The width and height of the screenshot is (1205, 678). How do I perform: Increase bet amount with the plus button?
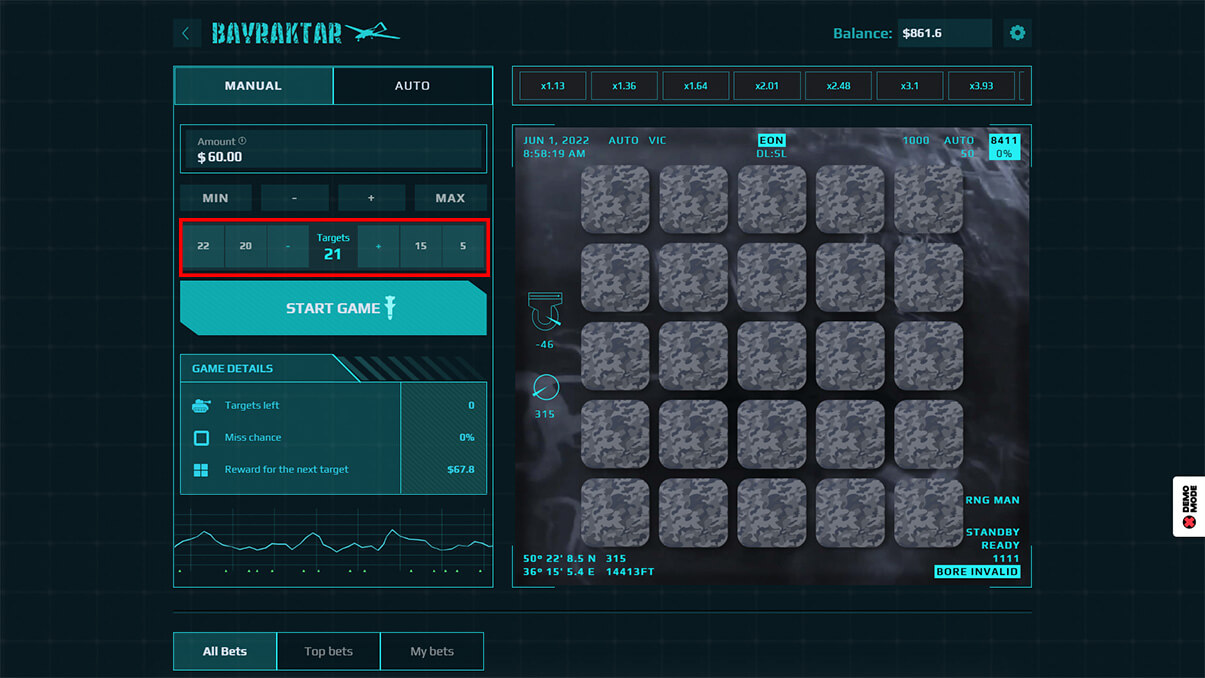coord(371,198)
